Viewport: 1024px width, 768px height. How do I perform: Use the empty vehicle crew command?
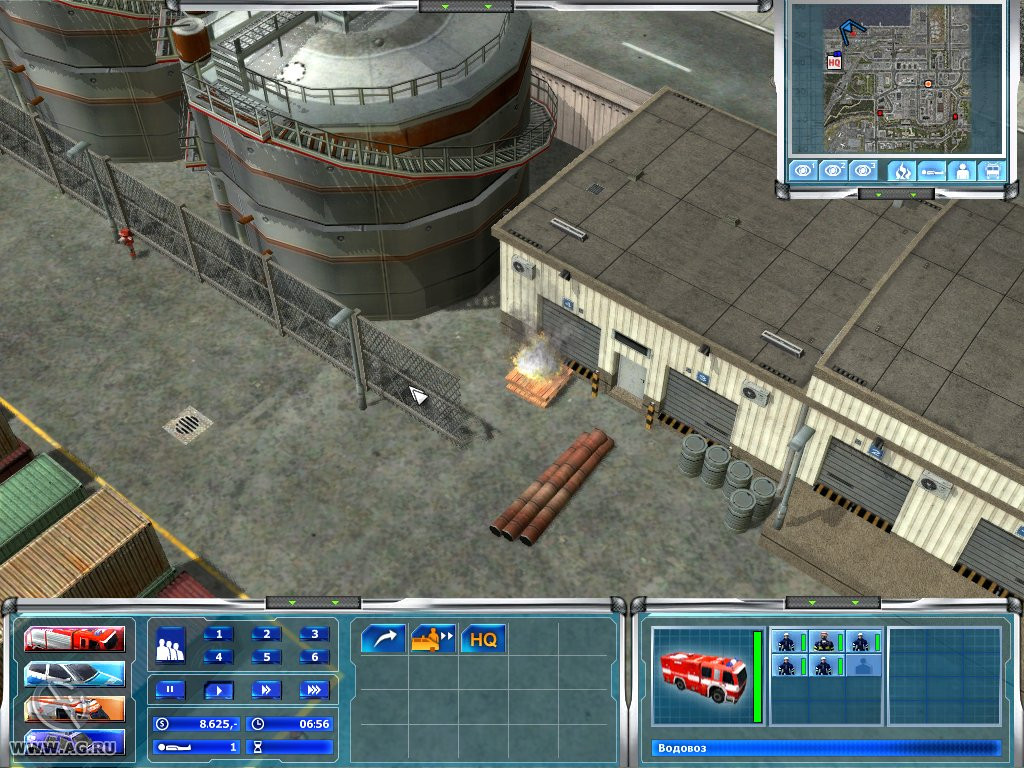pyautogui.click(x=433, y=638)
